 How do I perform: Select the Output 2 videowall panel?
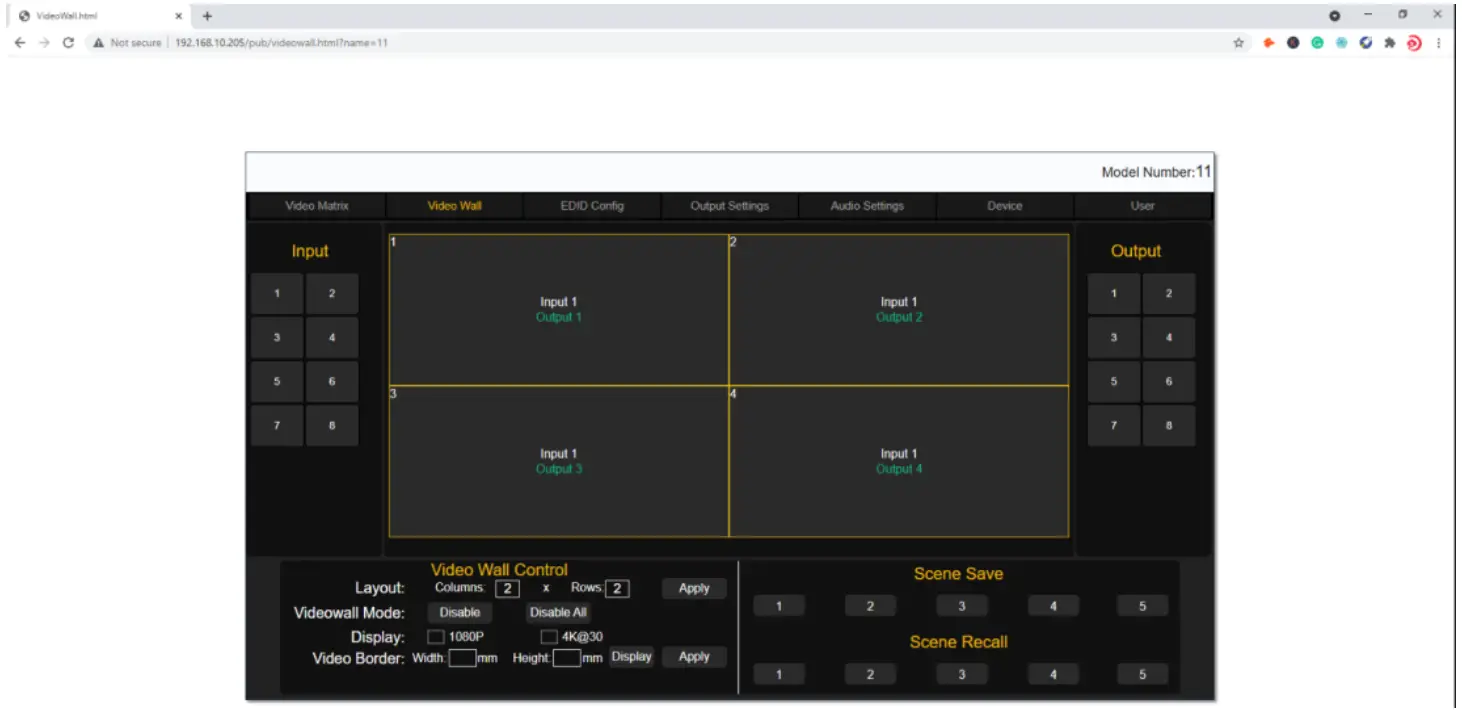[x=899, y=308]
